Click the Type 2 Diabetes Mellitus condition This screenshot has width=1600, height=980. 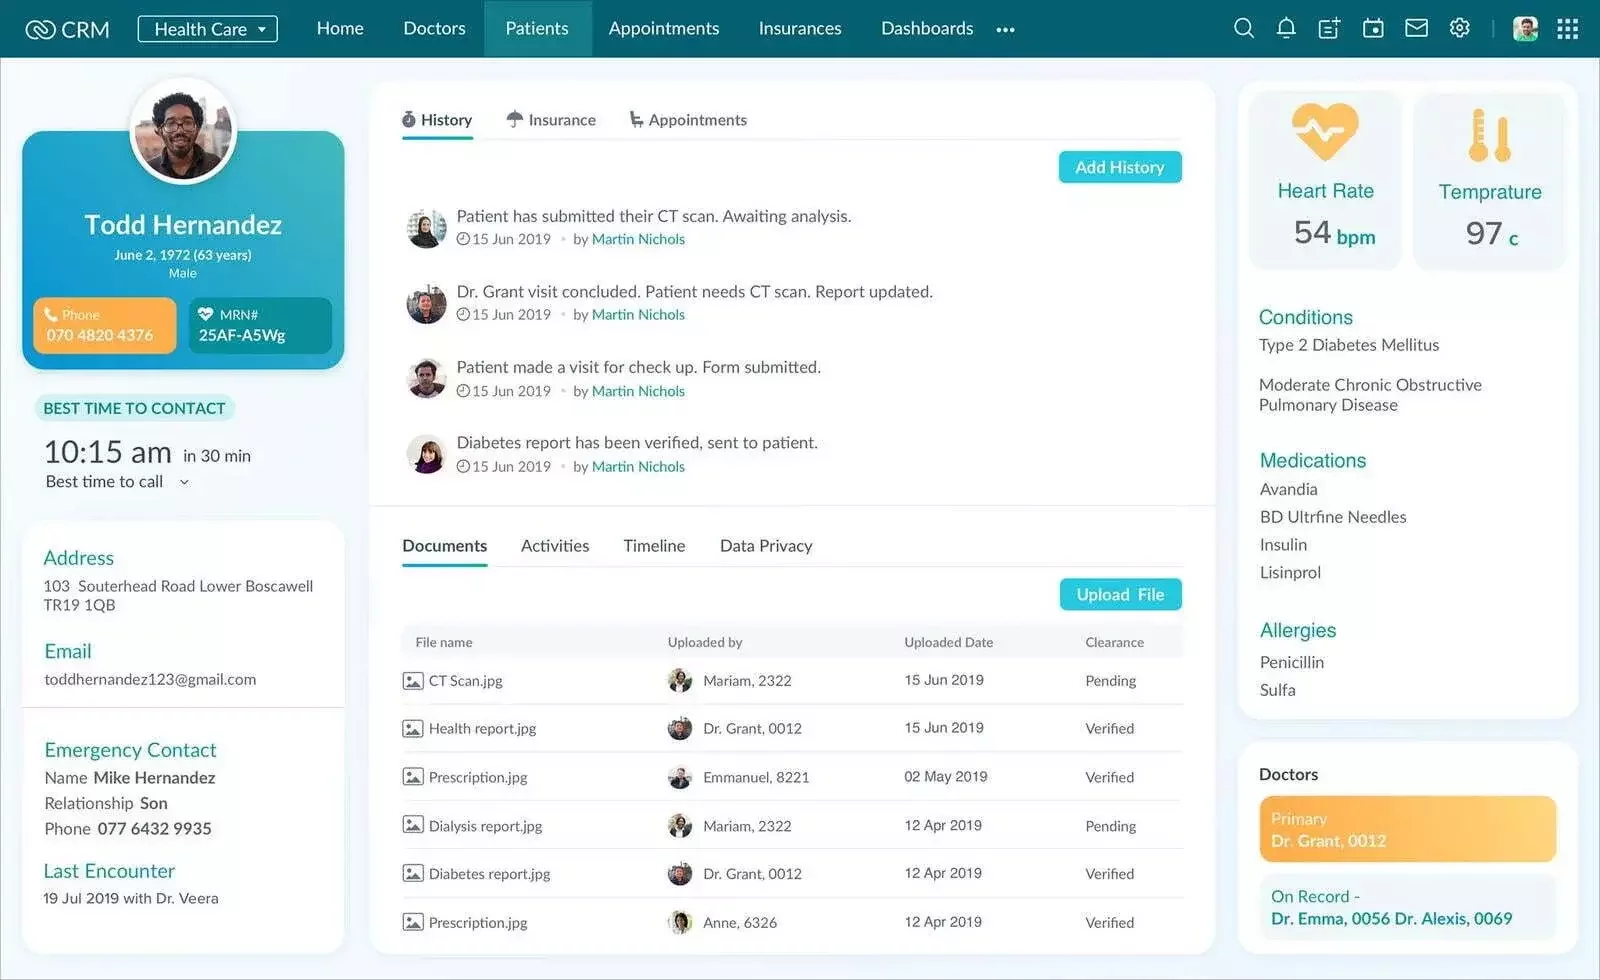coord(1349,345)
